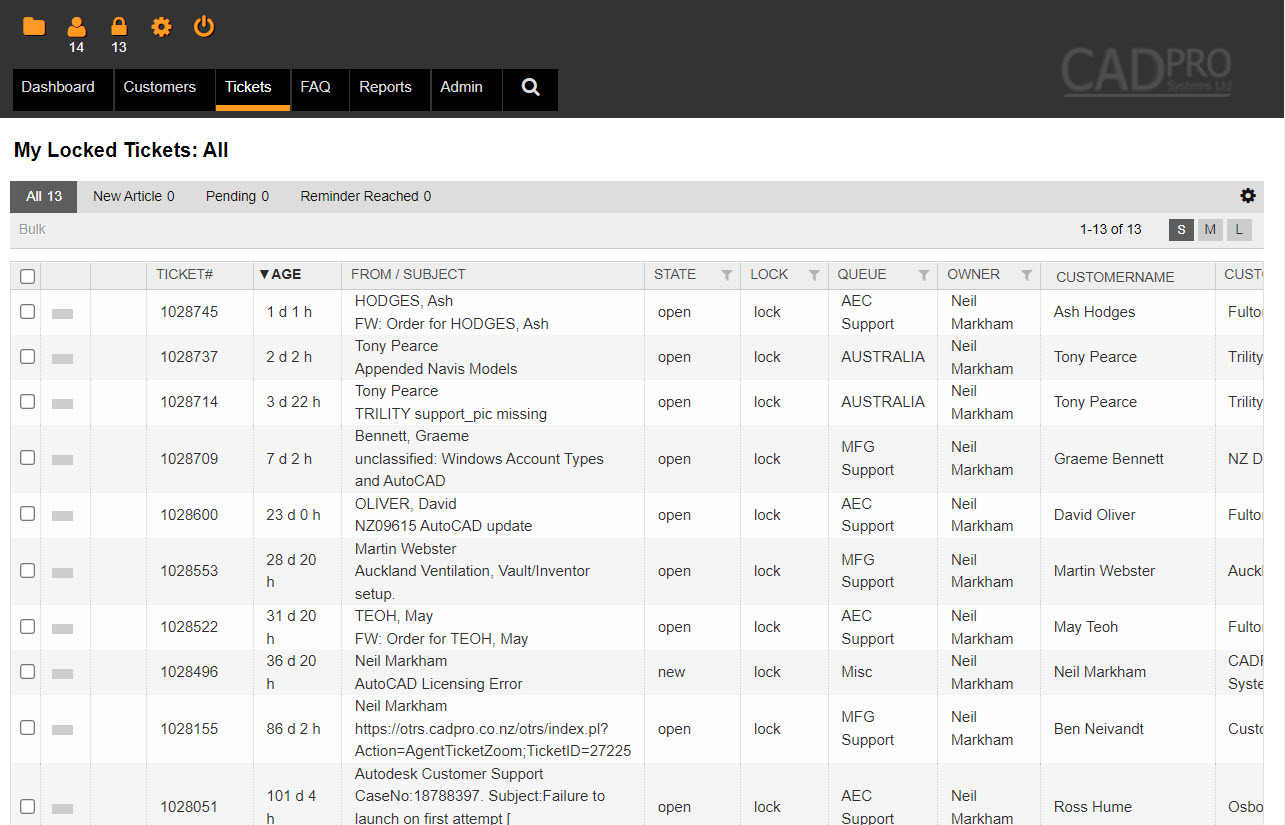Open ticket subject 'Appended Navis Models'
1285x825 pixels.
tap(436, 369)
